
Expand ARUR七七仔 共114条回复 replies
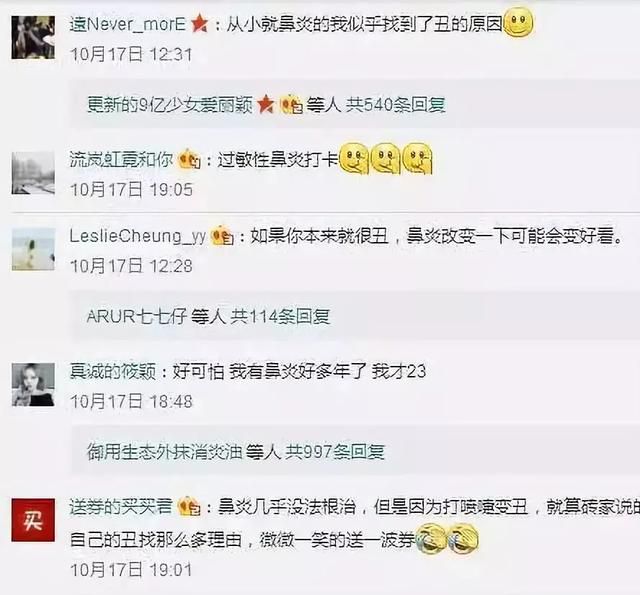tap(208, 316)
